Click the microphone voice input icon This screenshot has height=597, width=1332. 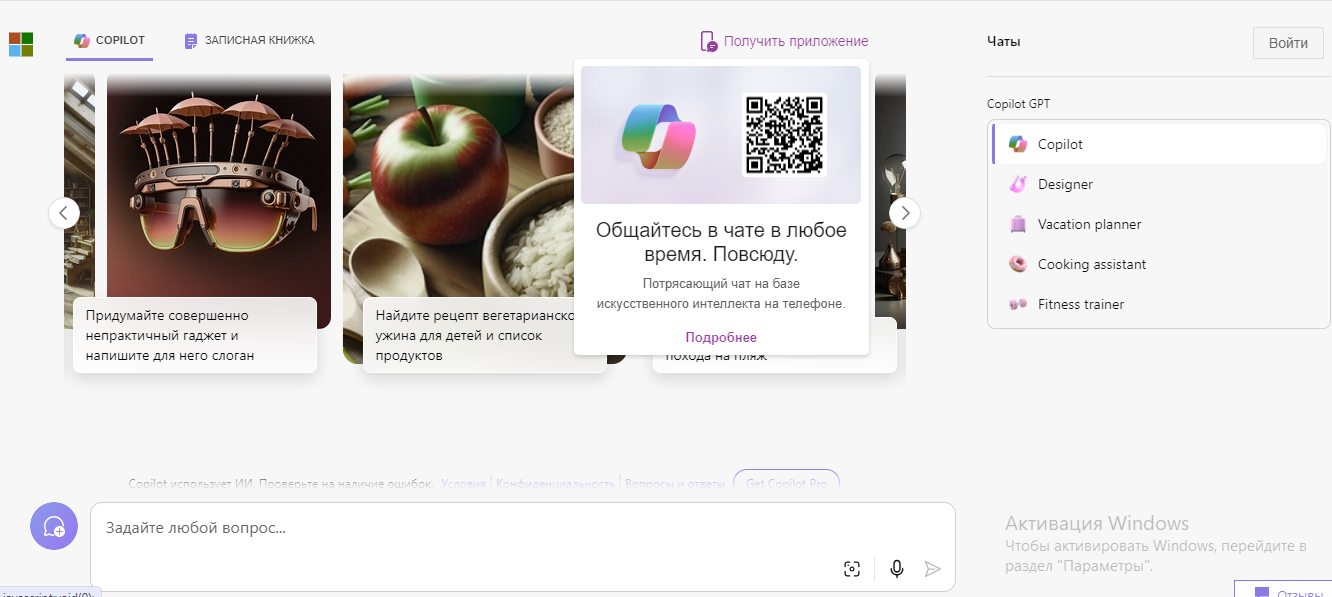pos(897,569)
